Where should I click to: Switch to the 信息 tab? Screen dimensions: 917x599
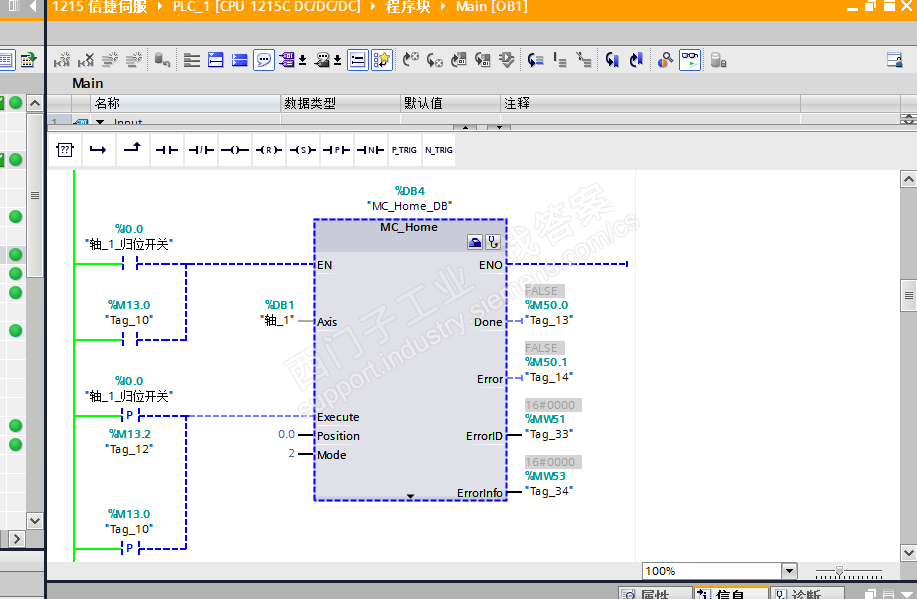[730, 593]
